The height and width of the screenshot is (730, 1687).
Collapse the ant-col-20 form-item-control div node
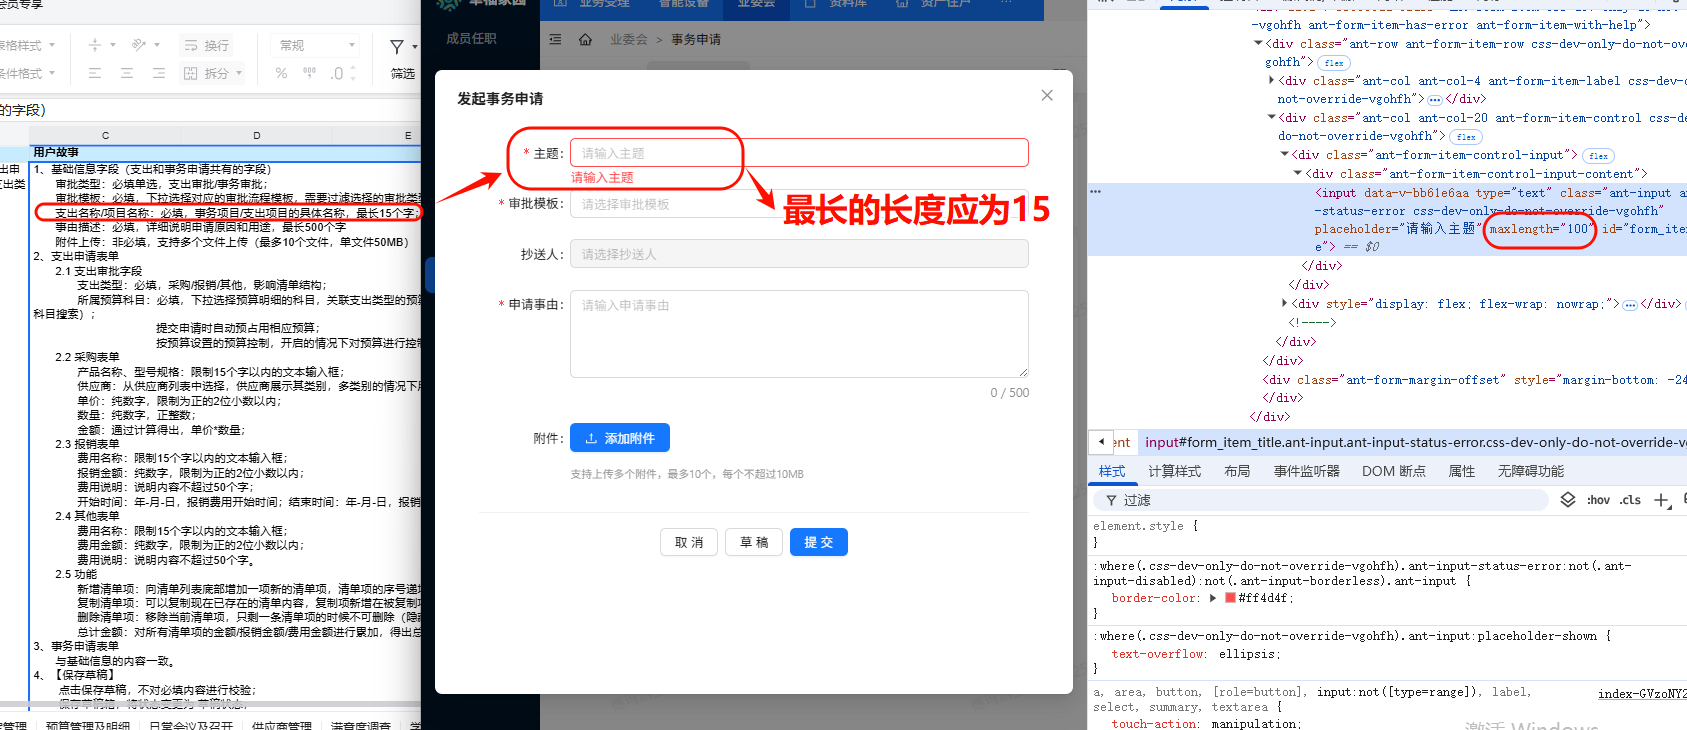1272,118
